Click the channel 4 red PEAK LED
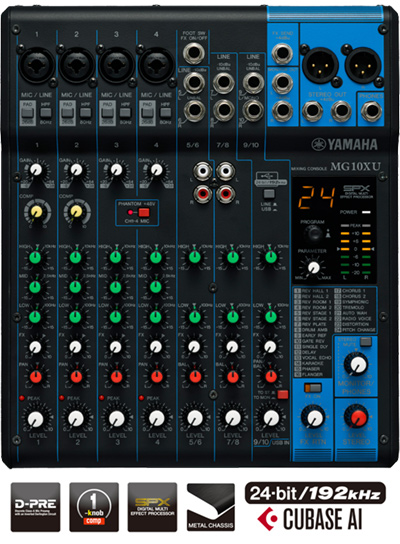The height and width of the screenshot is (544, 400). [141, 398]
